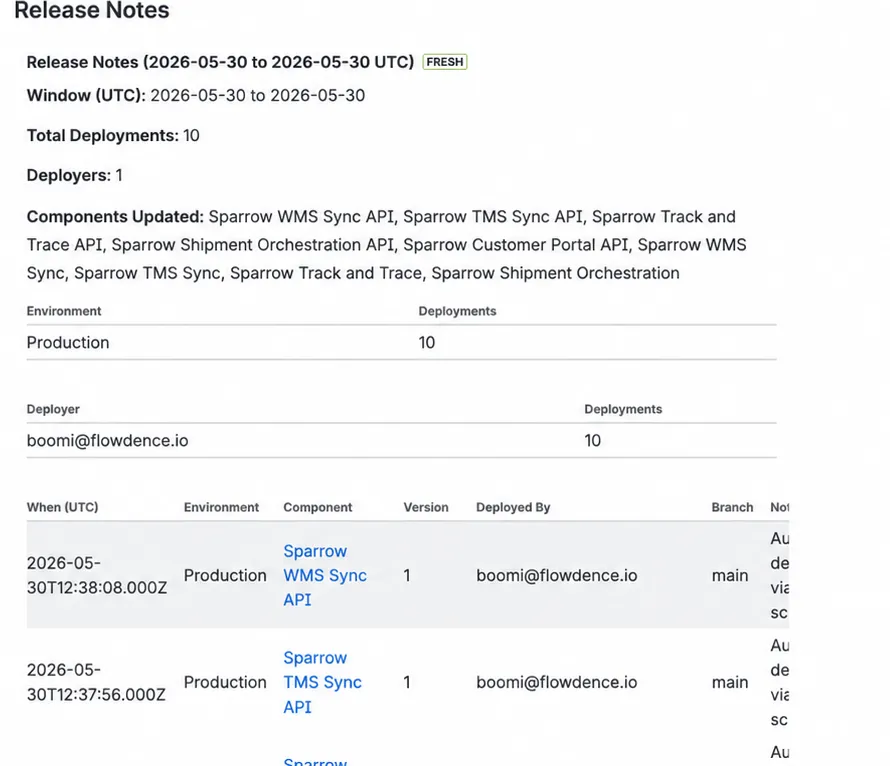
Task: Click the Total Deployments: 10 line
Action: pyautogui.click(x=113, y=136)
